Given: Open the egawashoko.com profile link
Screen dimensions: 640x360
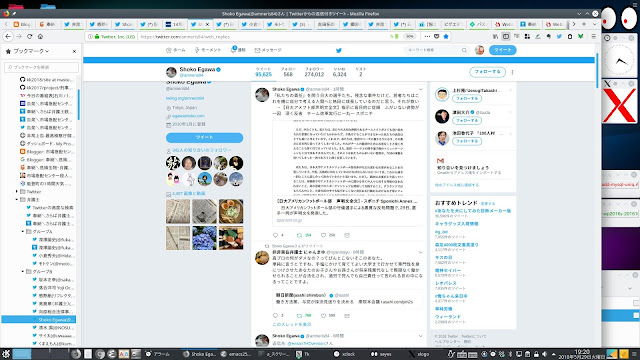Looking at the screenshot, I should click(188, 116).
